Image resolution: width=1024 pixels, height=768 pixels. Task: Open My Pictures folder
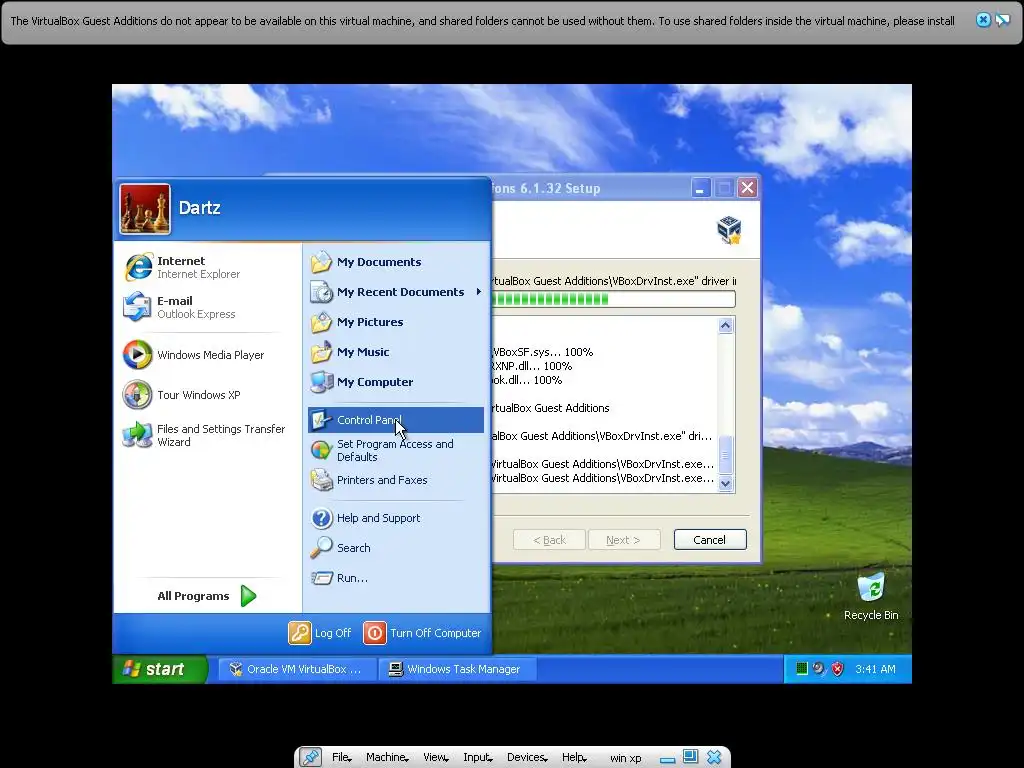point(396,322)
